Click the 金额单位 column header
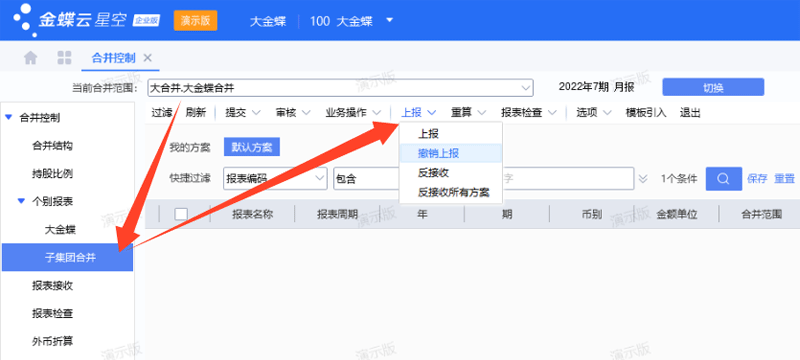The height and width of the screenshot is (360, 800). [x=677, y=214]
